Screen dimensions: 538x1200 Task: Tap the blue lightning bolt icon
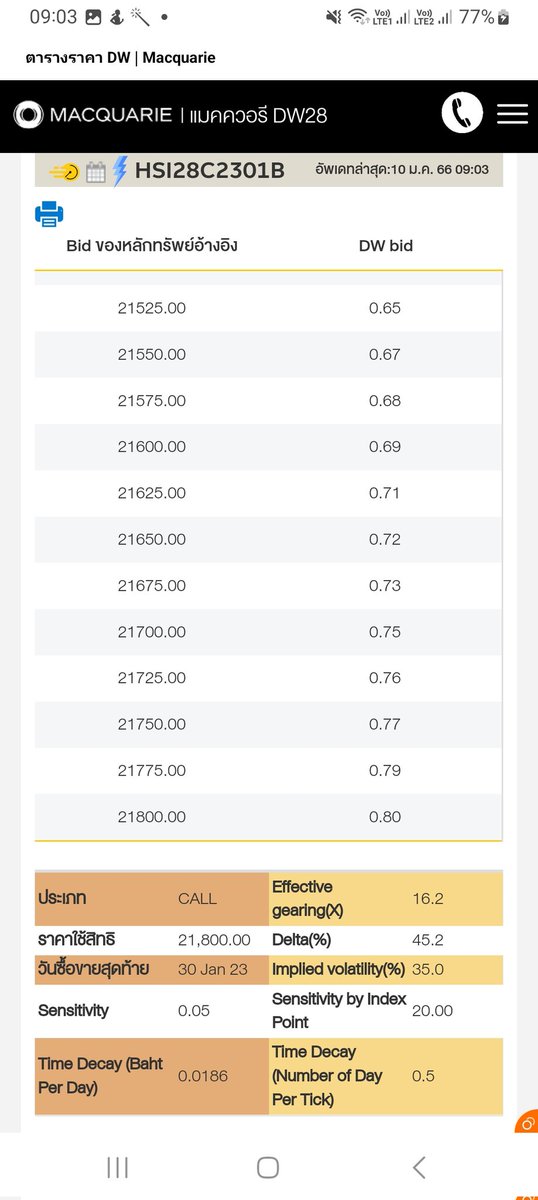120,171
